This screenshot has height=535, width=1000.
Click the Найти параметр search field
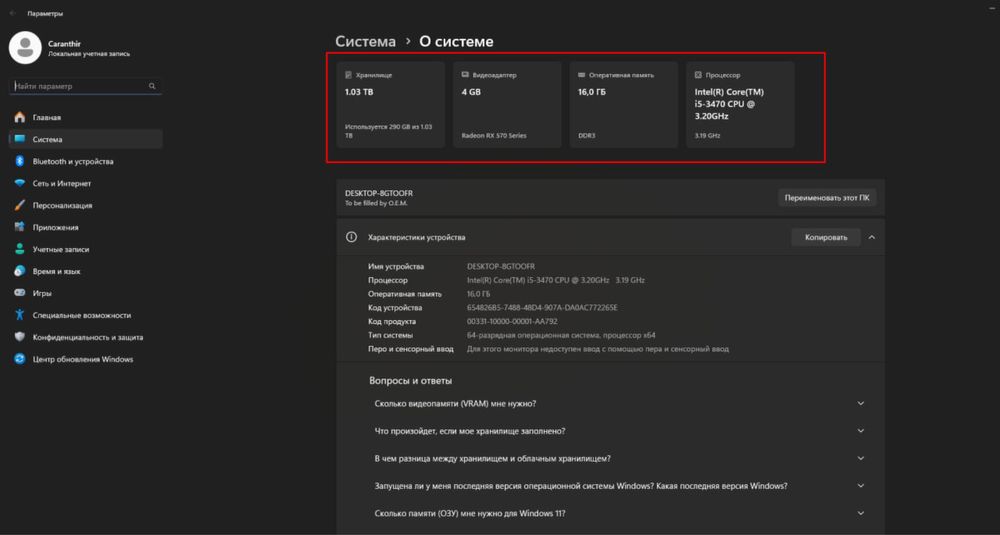click(78, 87)
